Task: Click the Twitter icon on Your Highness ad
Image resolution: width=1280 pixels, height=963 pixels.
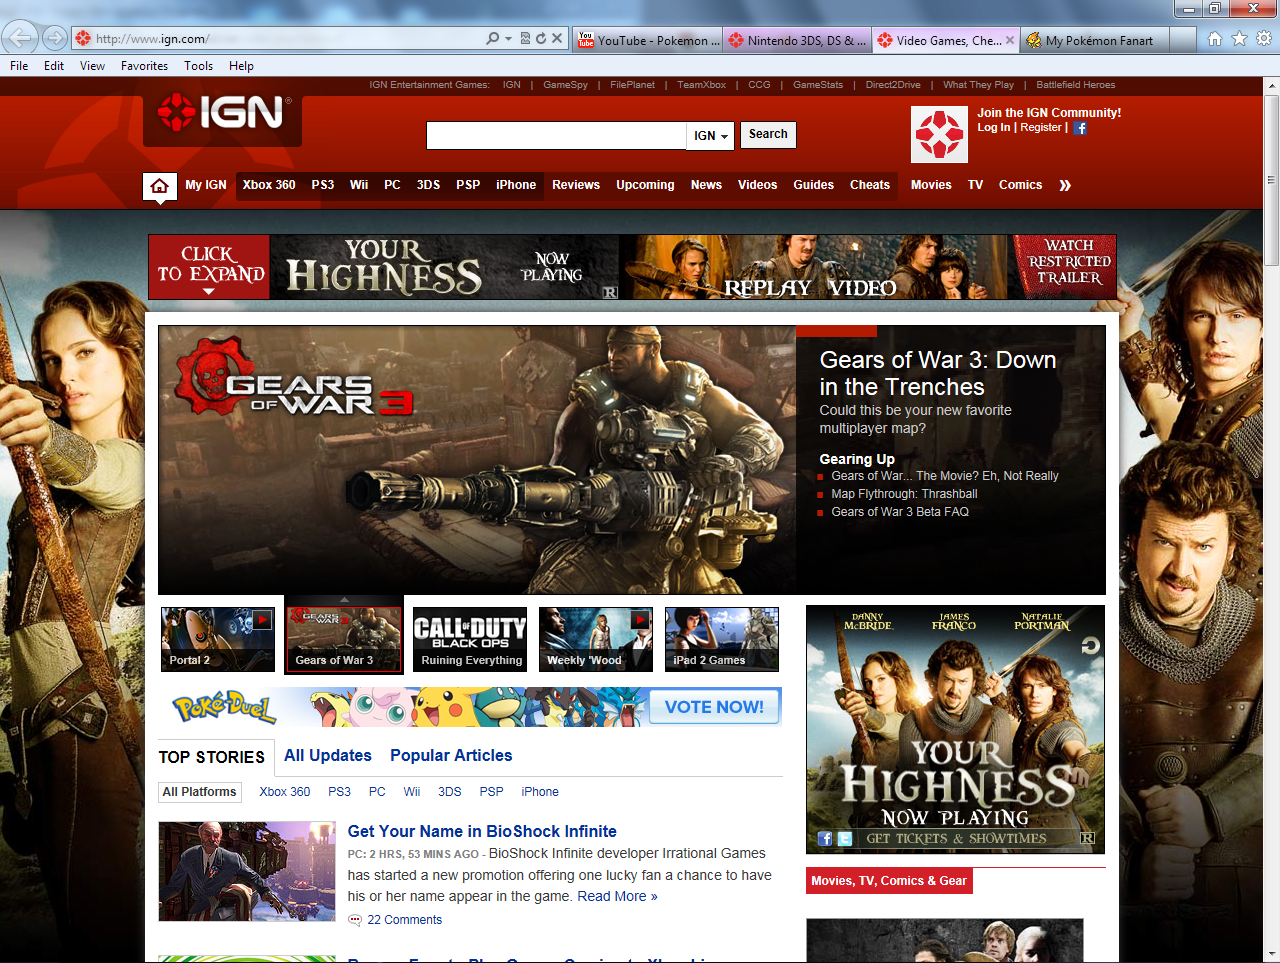Action: 845,839
